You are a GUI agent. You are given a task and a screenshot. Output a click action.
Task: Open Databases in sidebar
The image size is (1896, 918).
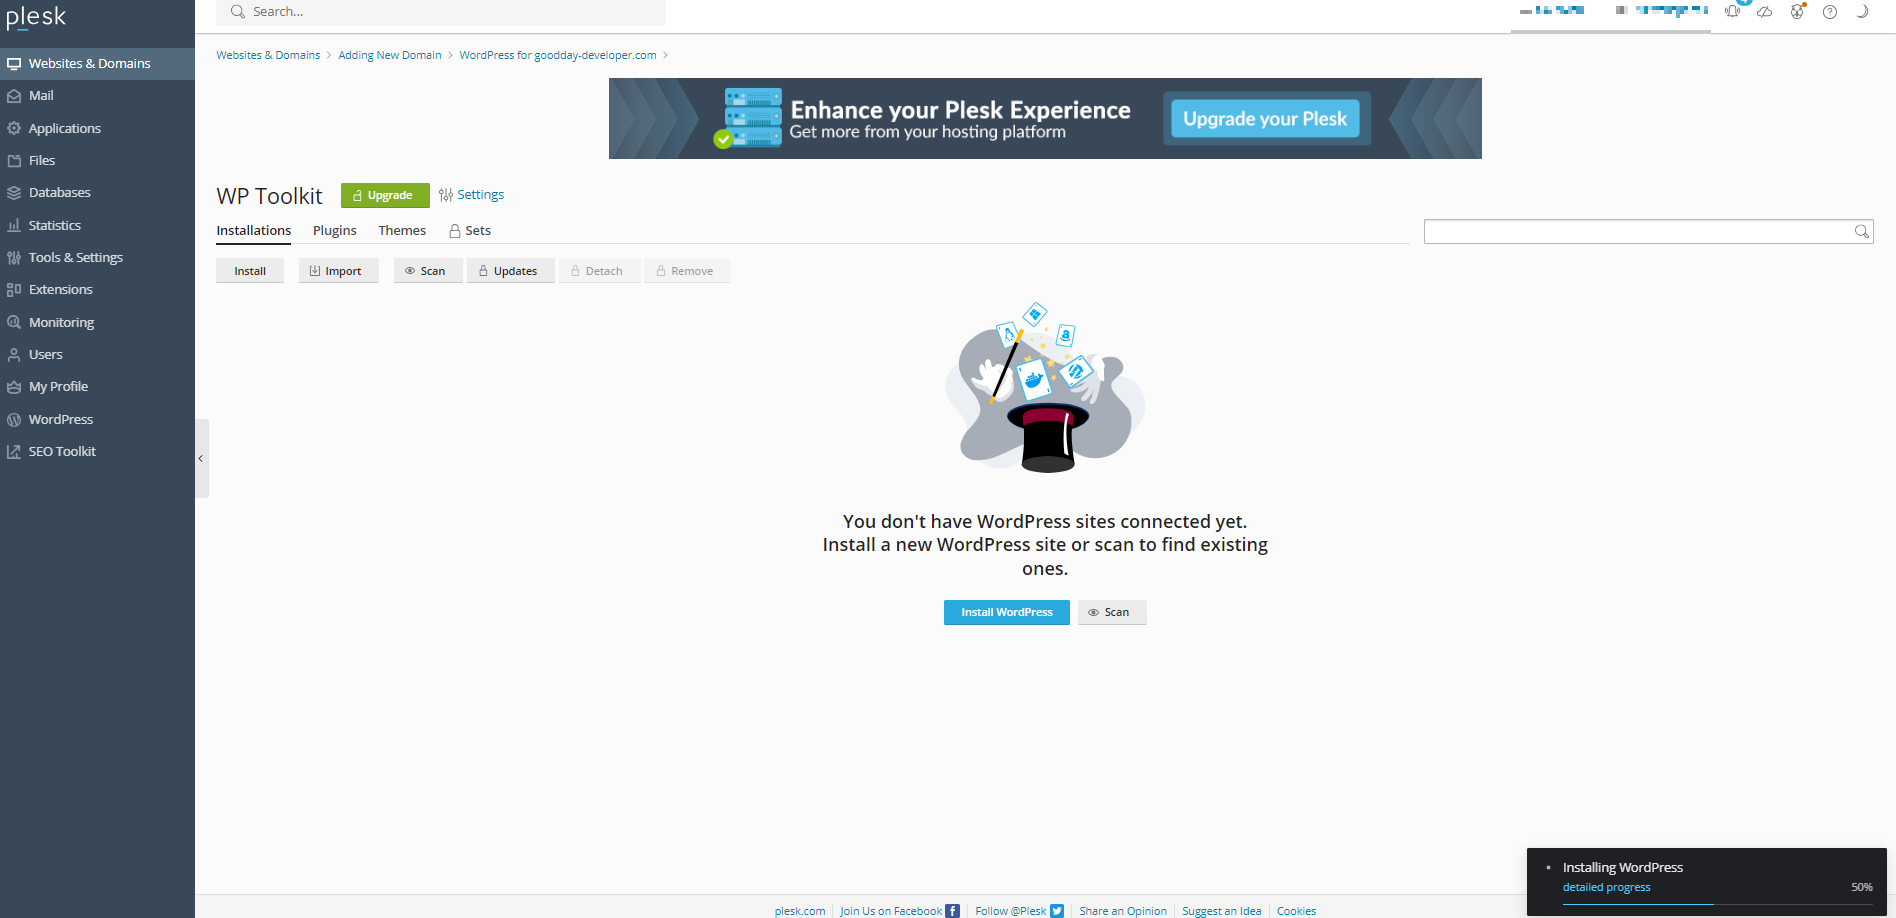[97, 192]
